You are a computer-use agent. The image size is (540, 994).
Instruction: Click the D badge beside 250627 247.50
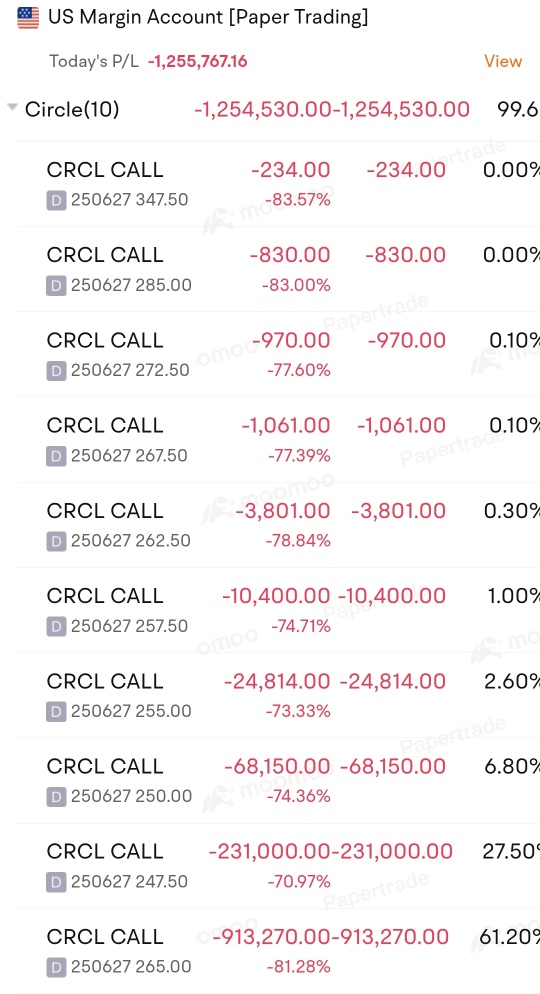56,882
